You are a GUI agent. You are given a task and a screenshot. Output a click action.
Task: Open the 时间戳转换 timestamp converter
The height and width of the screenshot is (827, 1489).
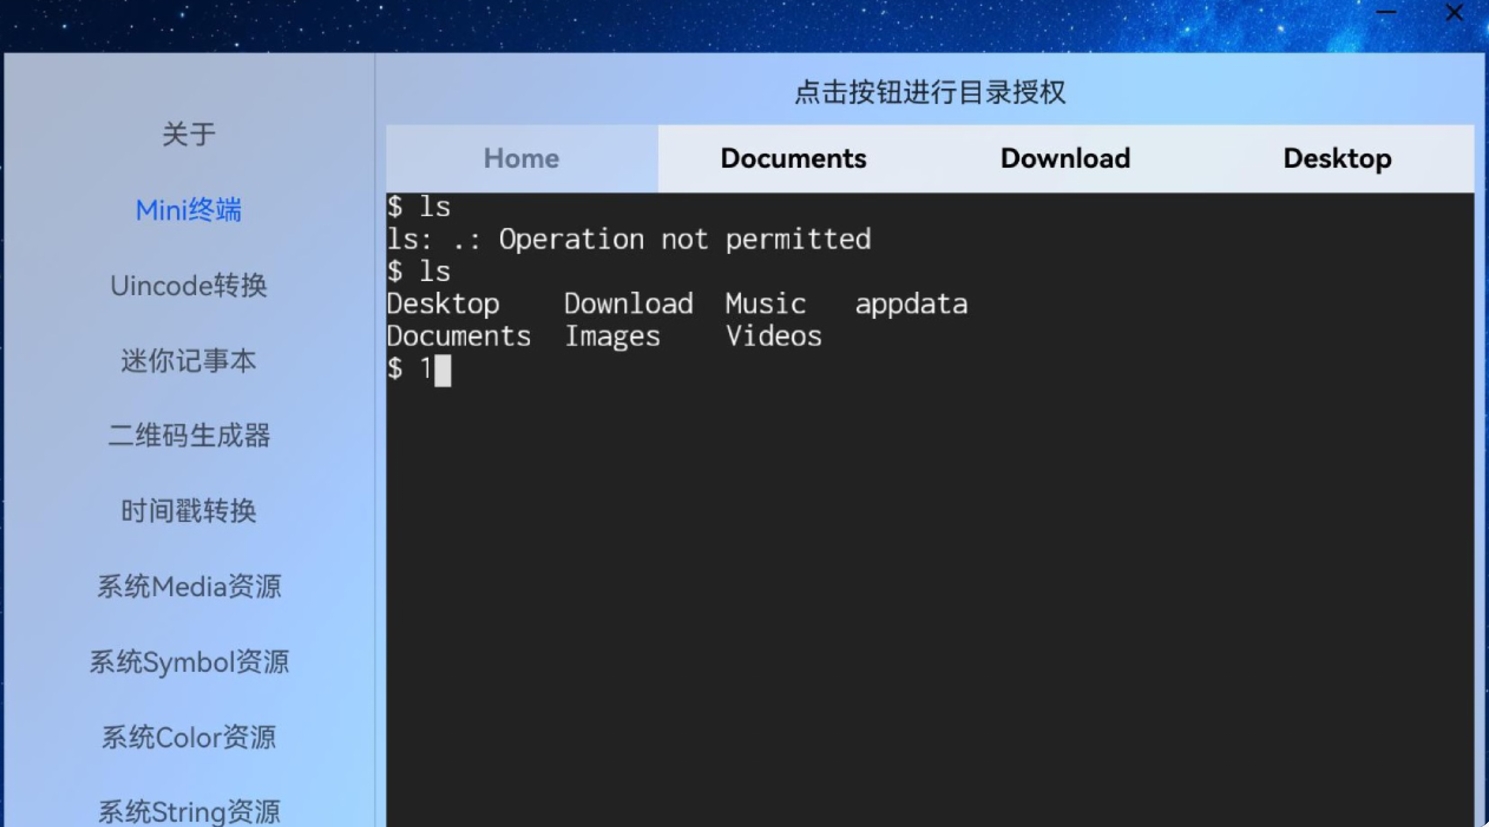coord(188,511)
